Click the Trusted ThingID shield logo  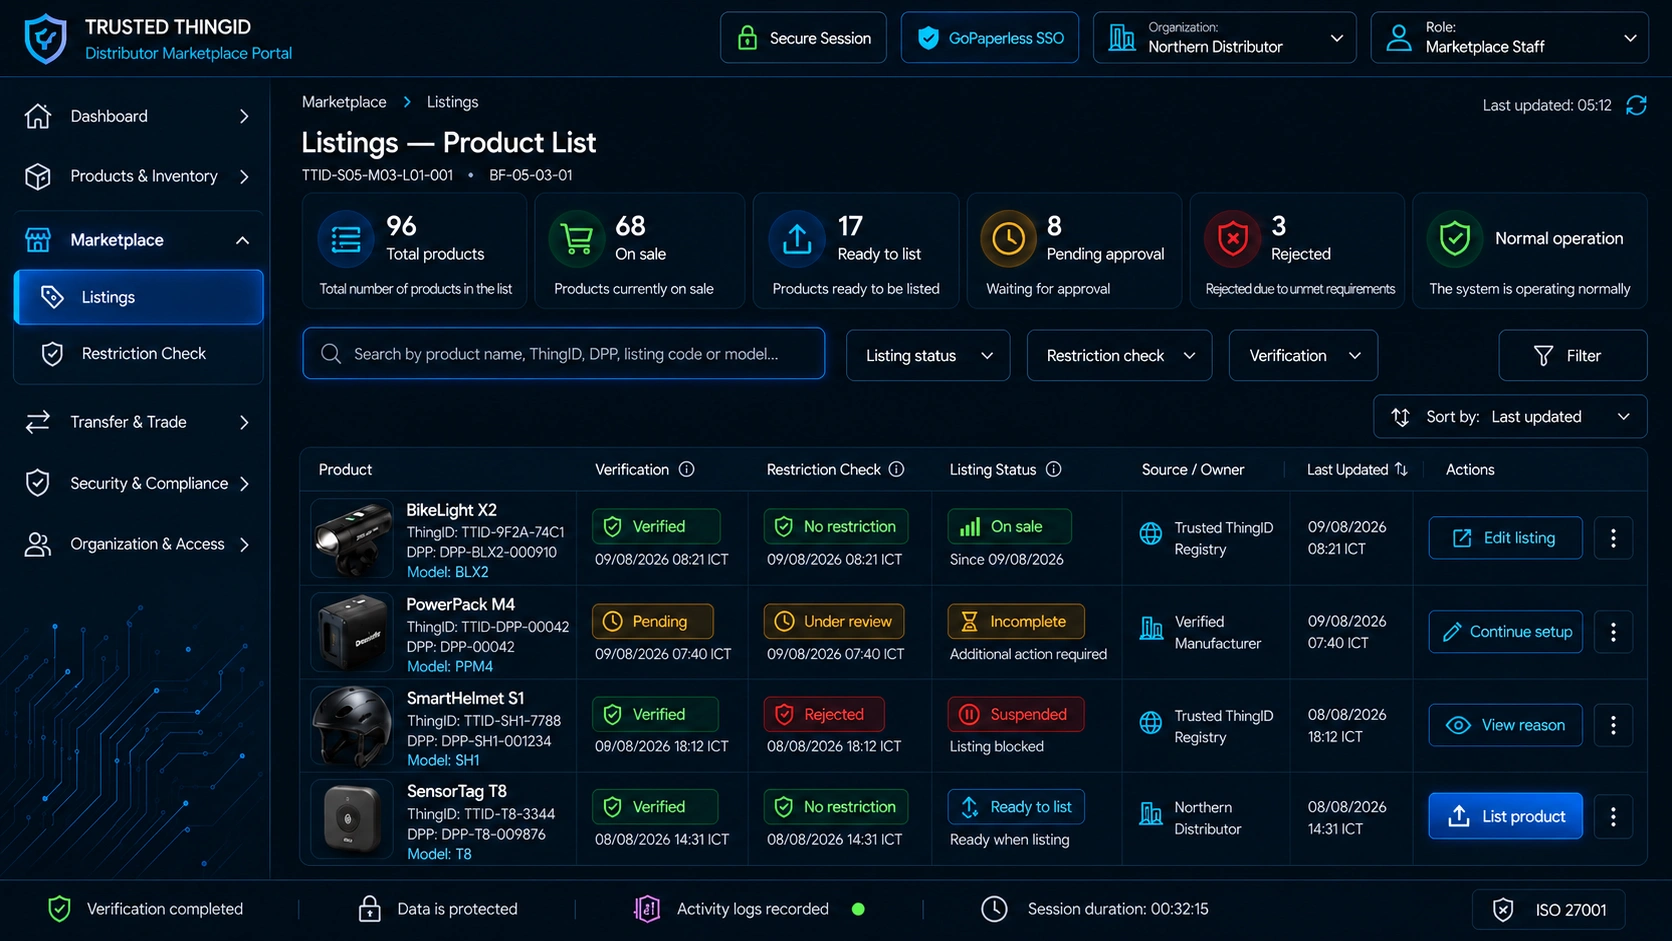45,39
